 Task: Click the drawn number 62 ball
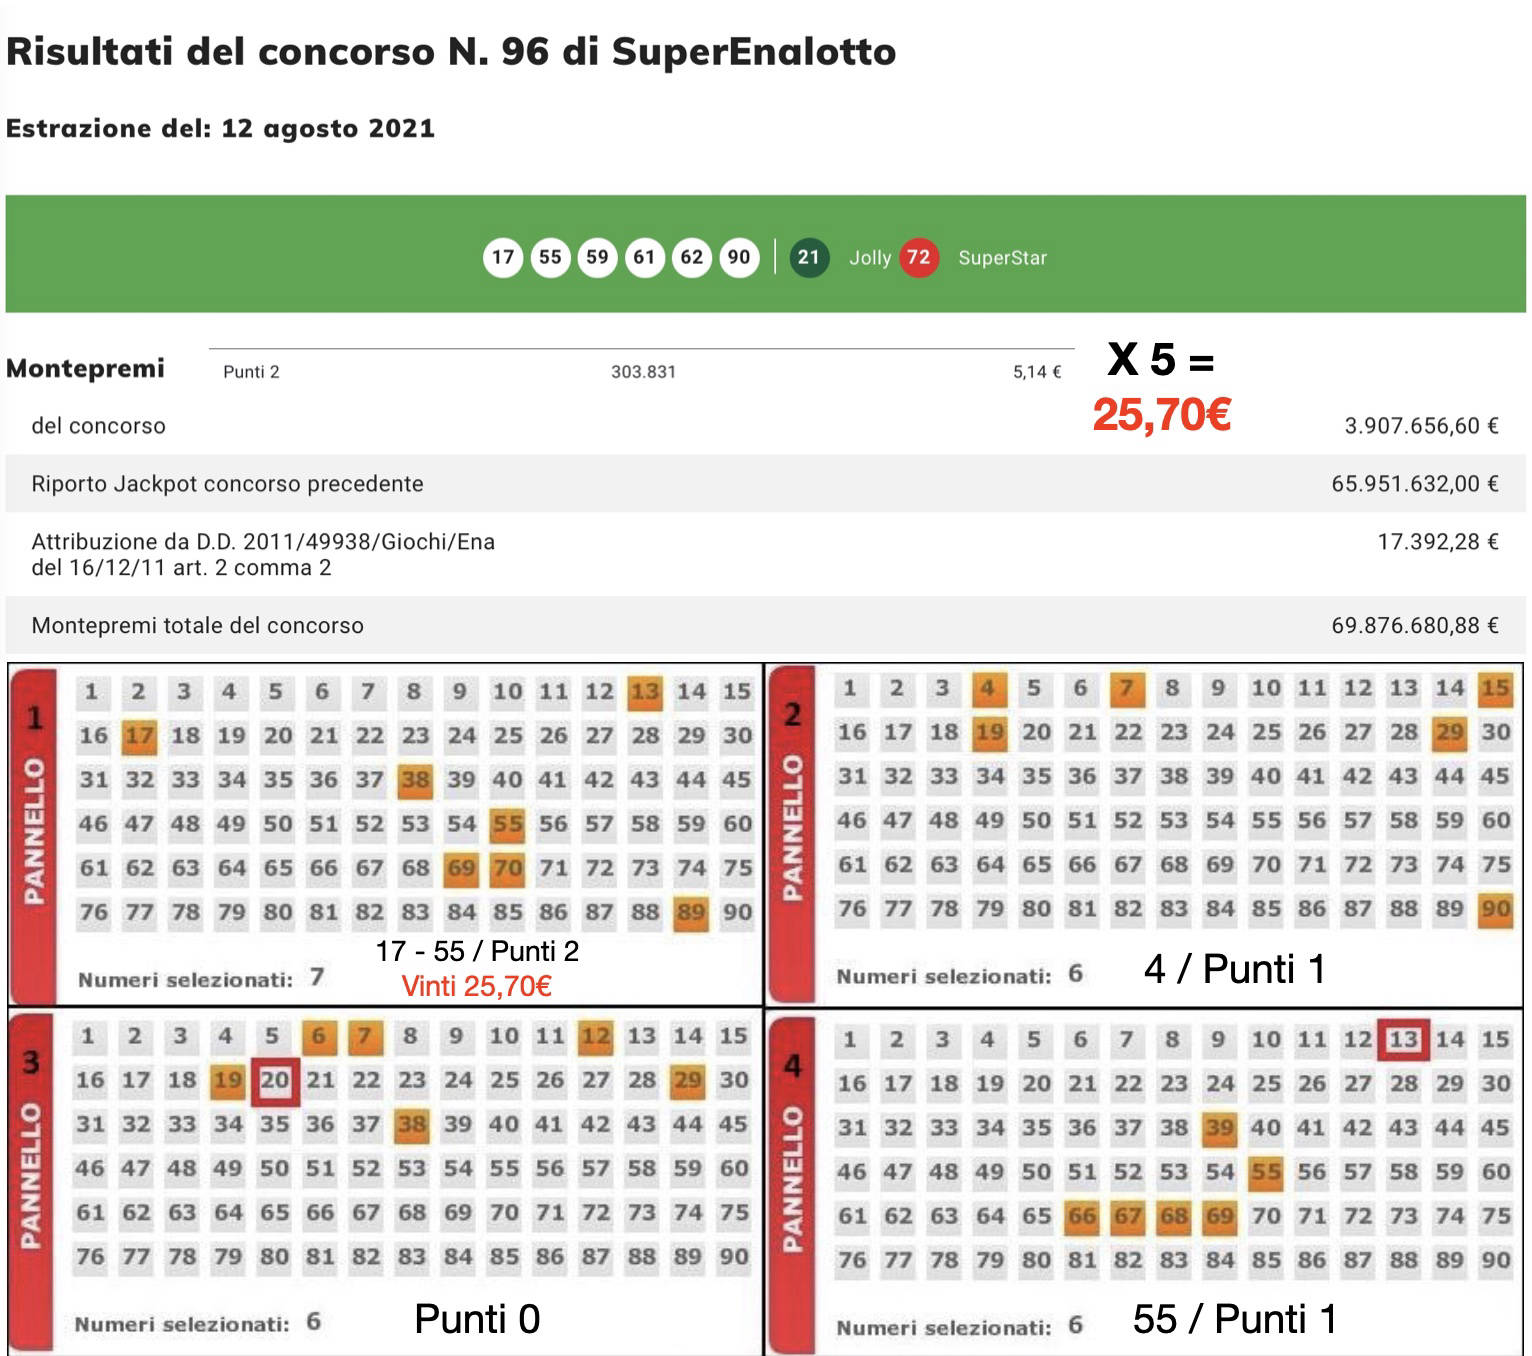coord(692,257)
